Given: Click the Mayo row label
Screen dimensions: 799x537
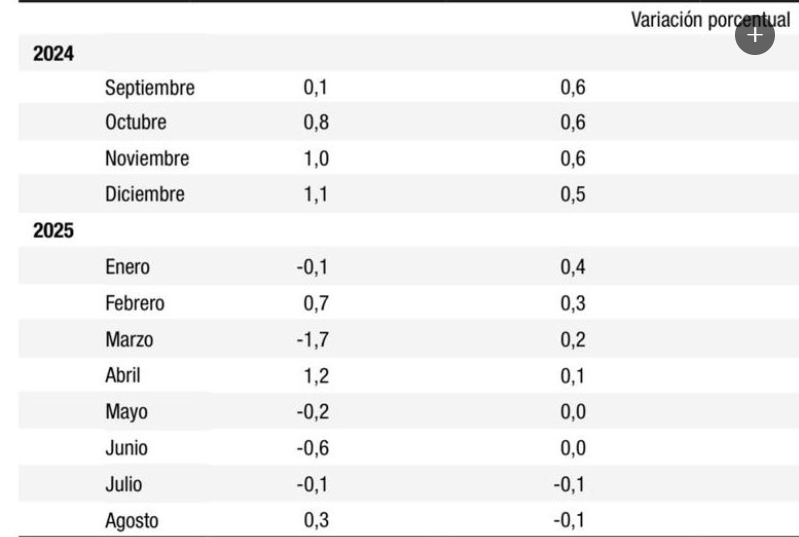Looking at the screenshot, I should click(x=127, y=412).
